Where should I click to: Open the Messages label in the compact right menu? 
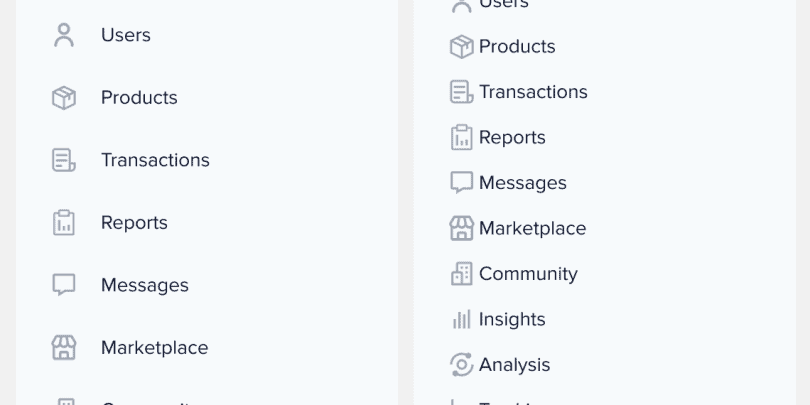tap(523, 183)
